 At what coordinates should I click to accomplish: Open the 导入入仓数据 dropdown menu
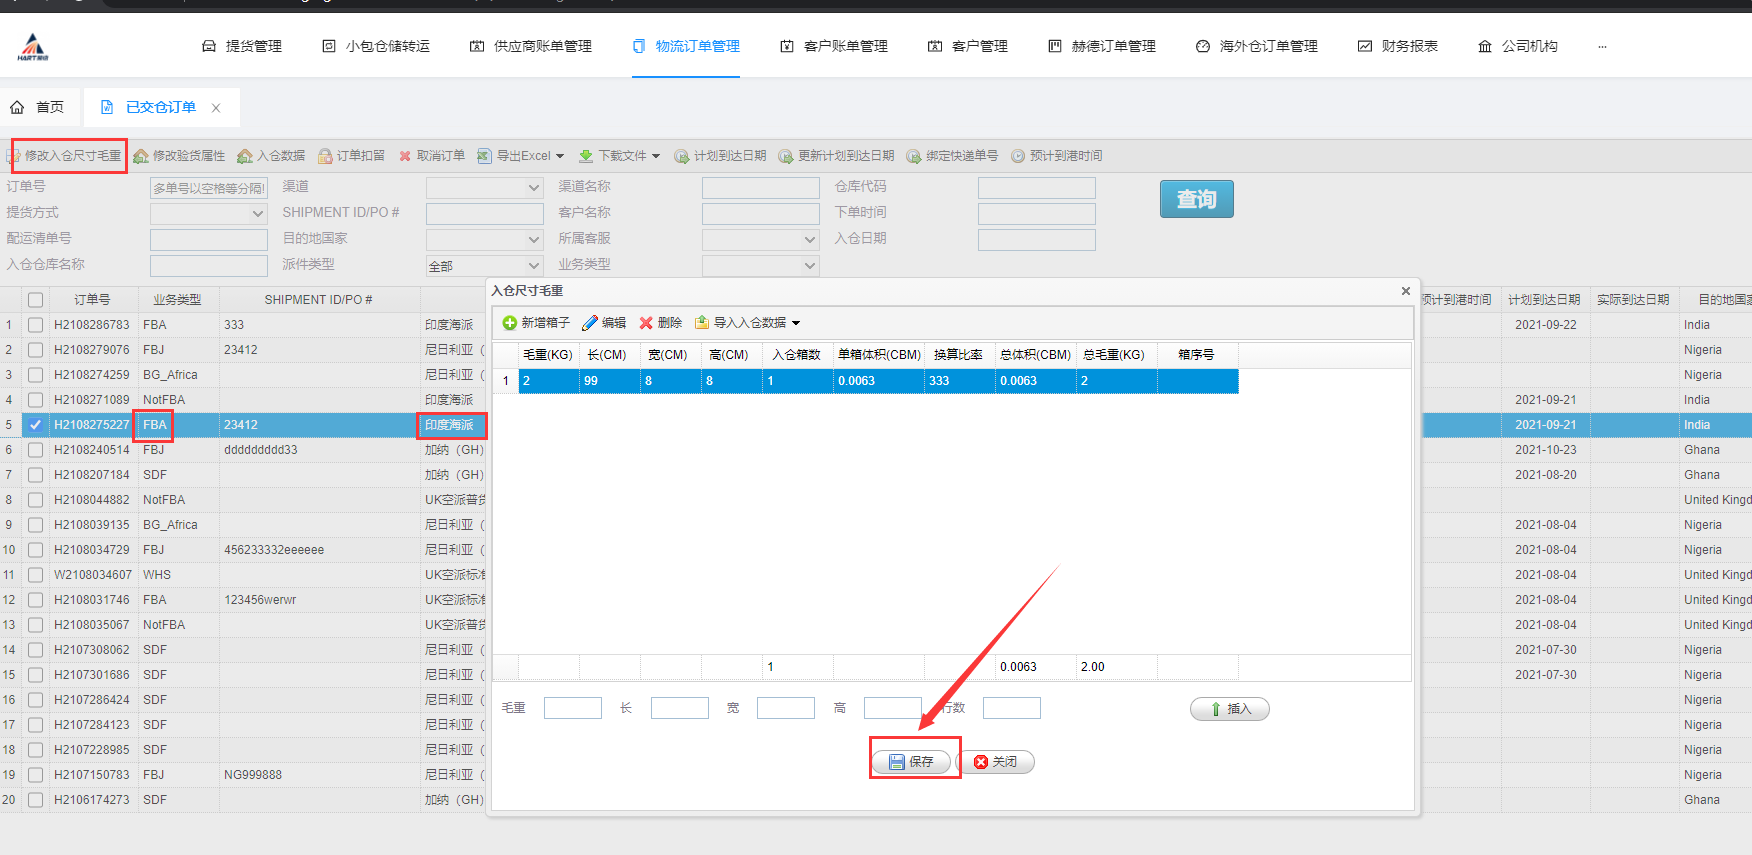(x=796, y=323)
